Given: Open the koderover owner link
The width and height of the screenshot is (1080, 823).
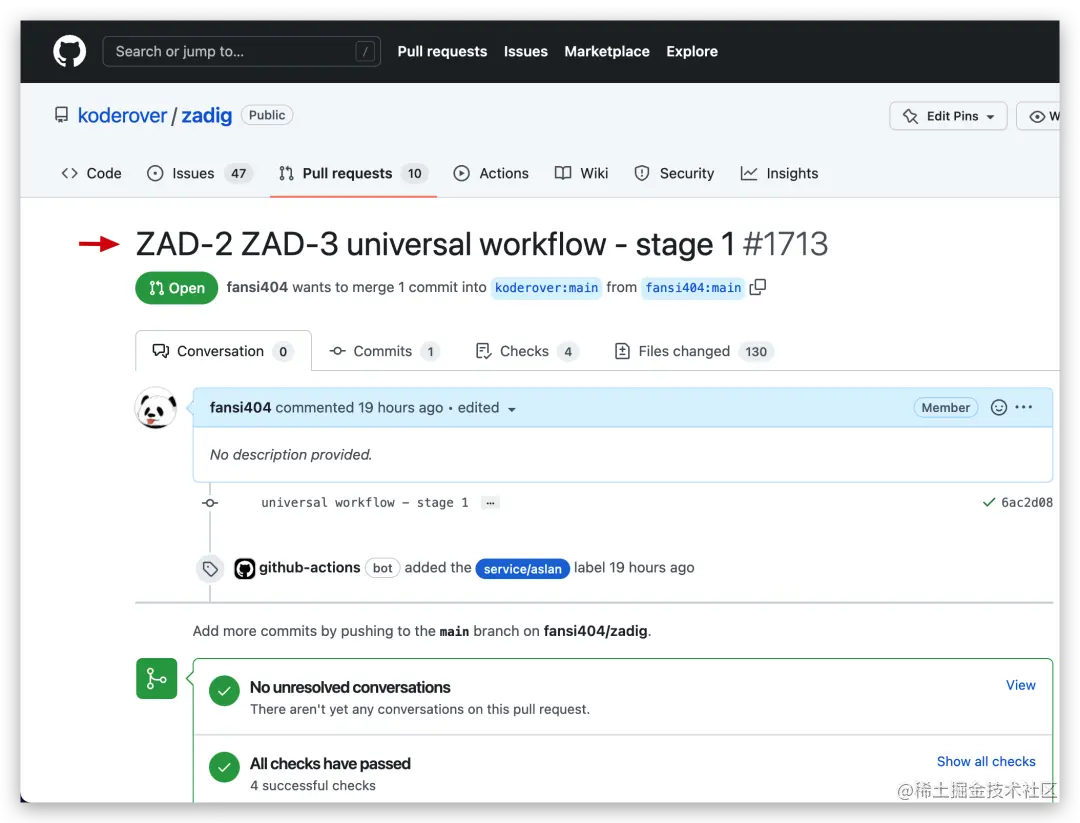Looking at the screenshot, I should (x=123, y=115).
